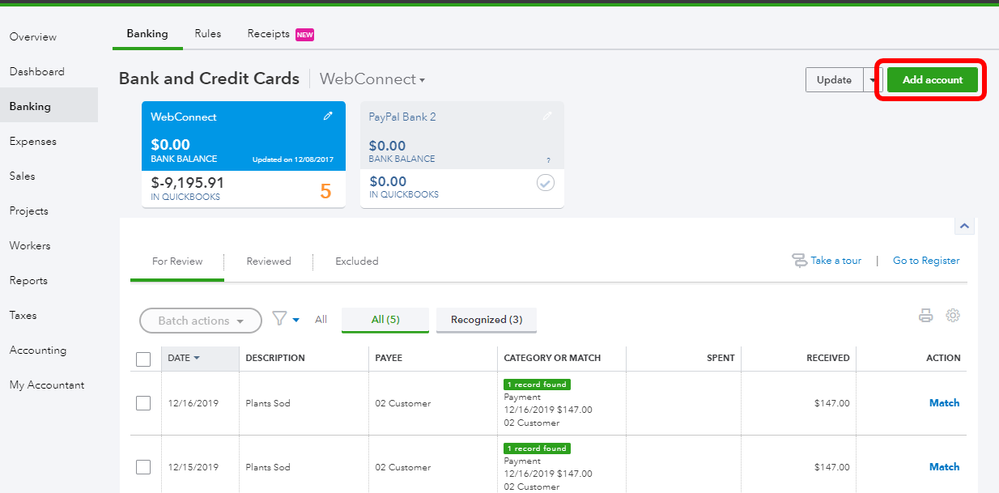
Task: Click the $-9,195.91 In QuickBooks balance
Action: tap(187, 183)
